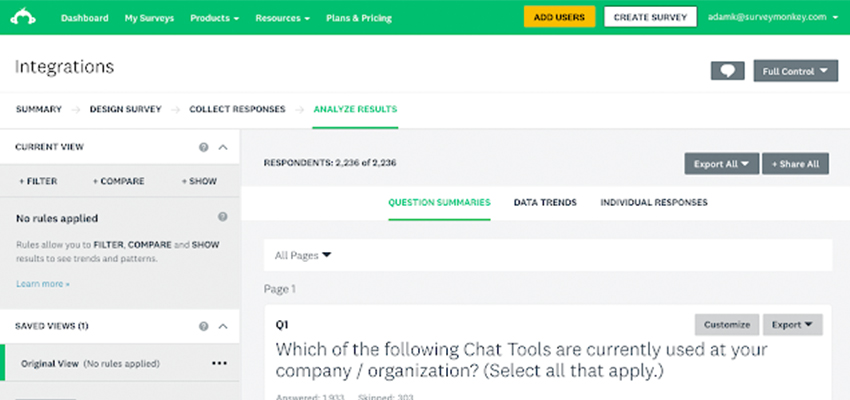Click the Q1 Chat Tools question text
Image resolution: width=850 pixels, height=400 pixels.
tap(521, 360)
